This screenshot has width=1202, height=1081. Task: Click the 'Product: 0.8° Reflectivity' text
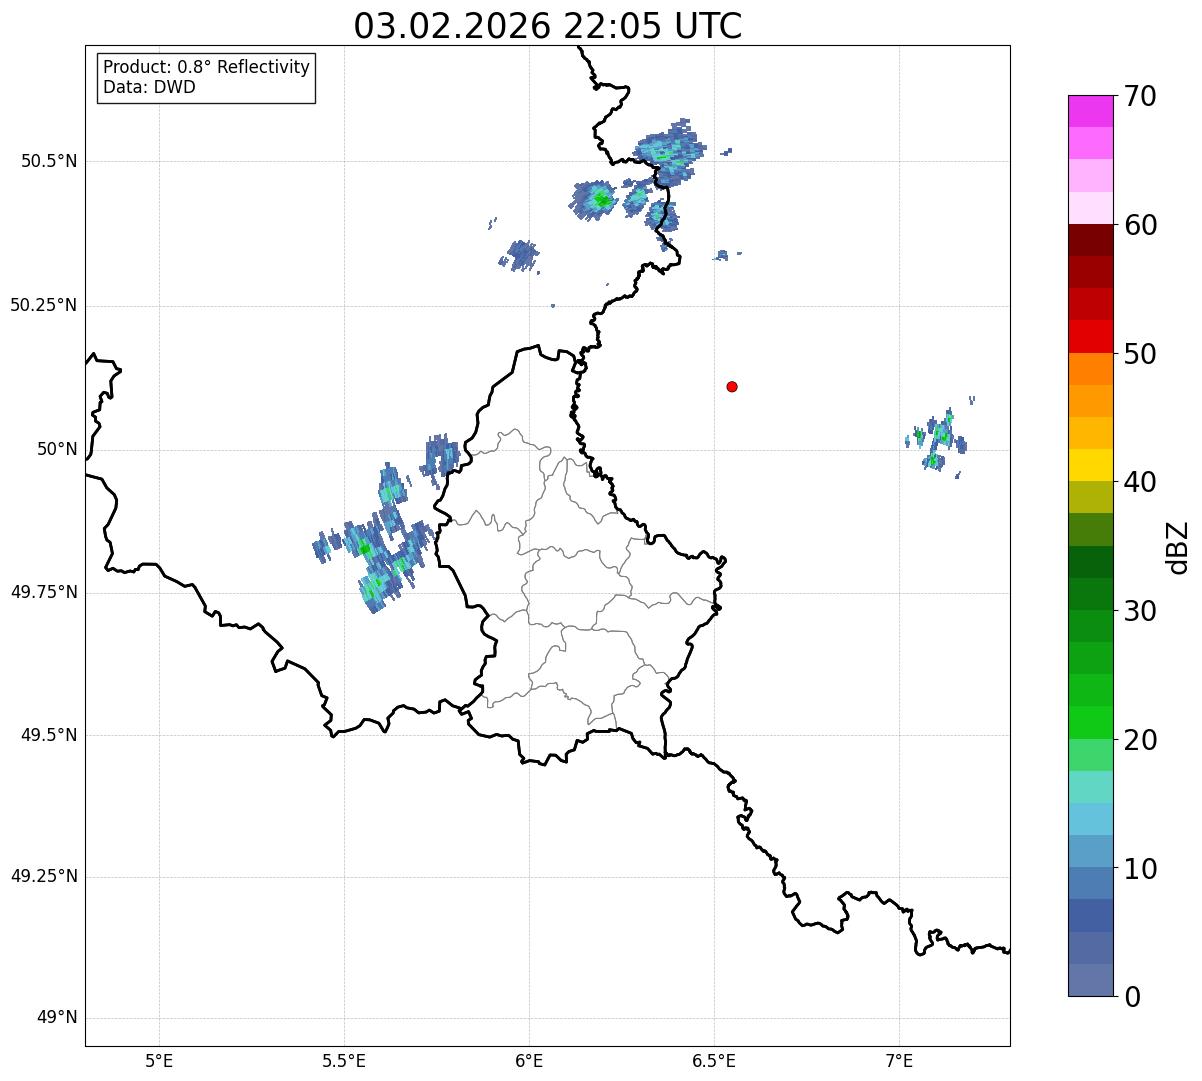207,67
